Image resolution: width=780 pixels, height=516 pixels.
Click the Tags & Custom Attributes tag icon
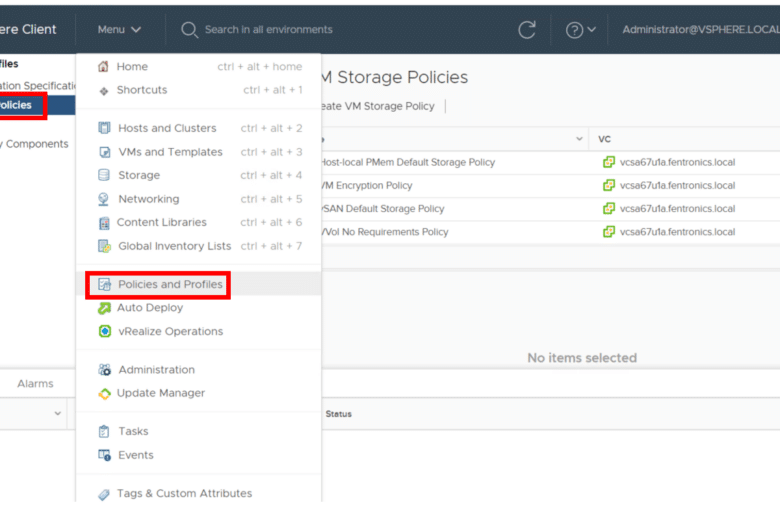coord(104,495)
